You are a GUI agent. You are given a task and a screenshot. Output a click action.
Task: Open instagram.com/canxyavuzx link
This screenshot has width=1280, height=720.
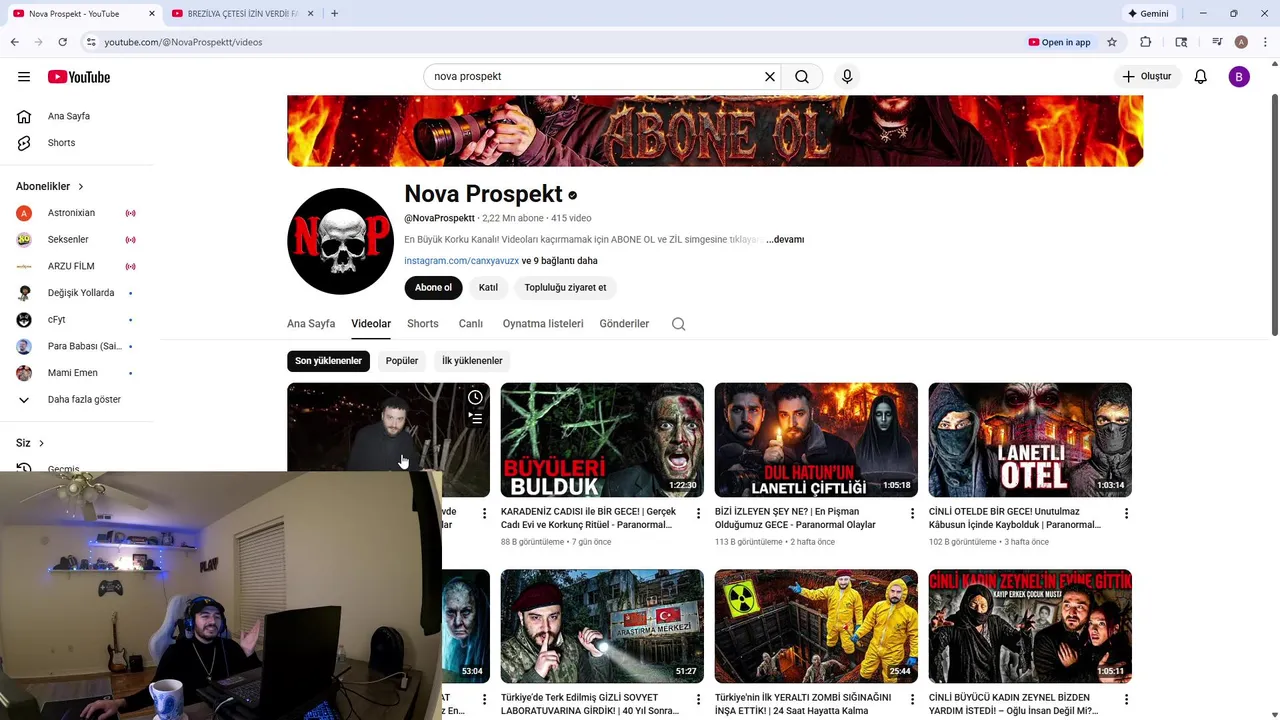coord(461,261)
